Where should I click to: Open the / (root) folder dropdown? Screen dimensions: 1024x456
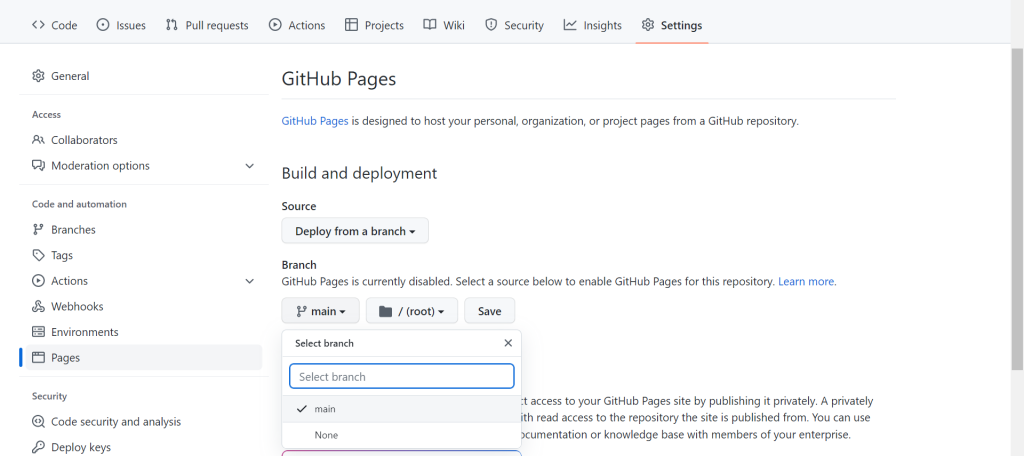coord(412,311)
